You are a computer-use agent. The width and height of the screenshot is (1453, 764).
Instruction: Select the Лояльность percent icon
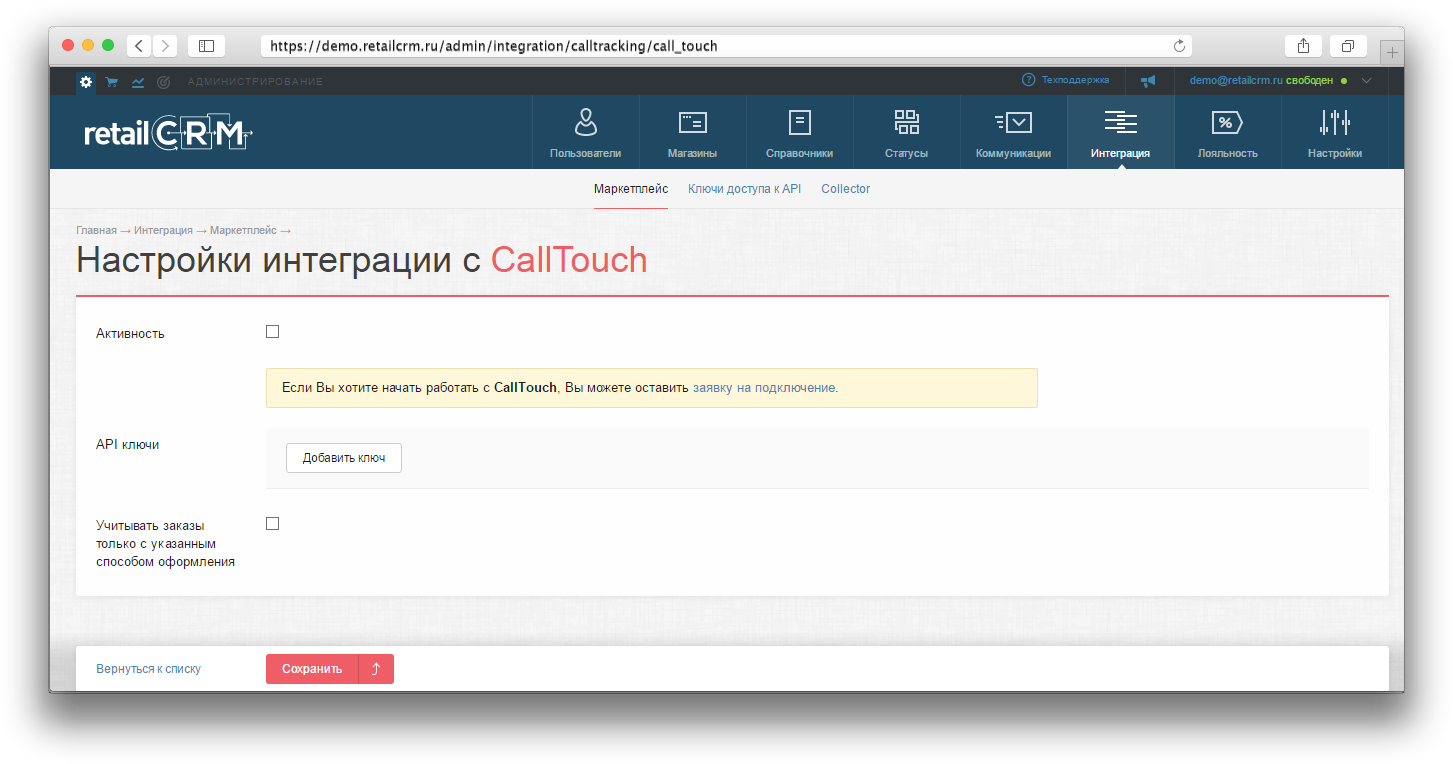pos(1227,122)
